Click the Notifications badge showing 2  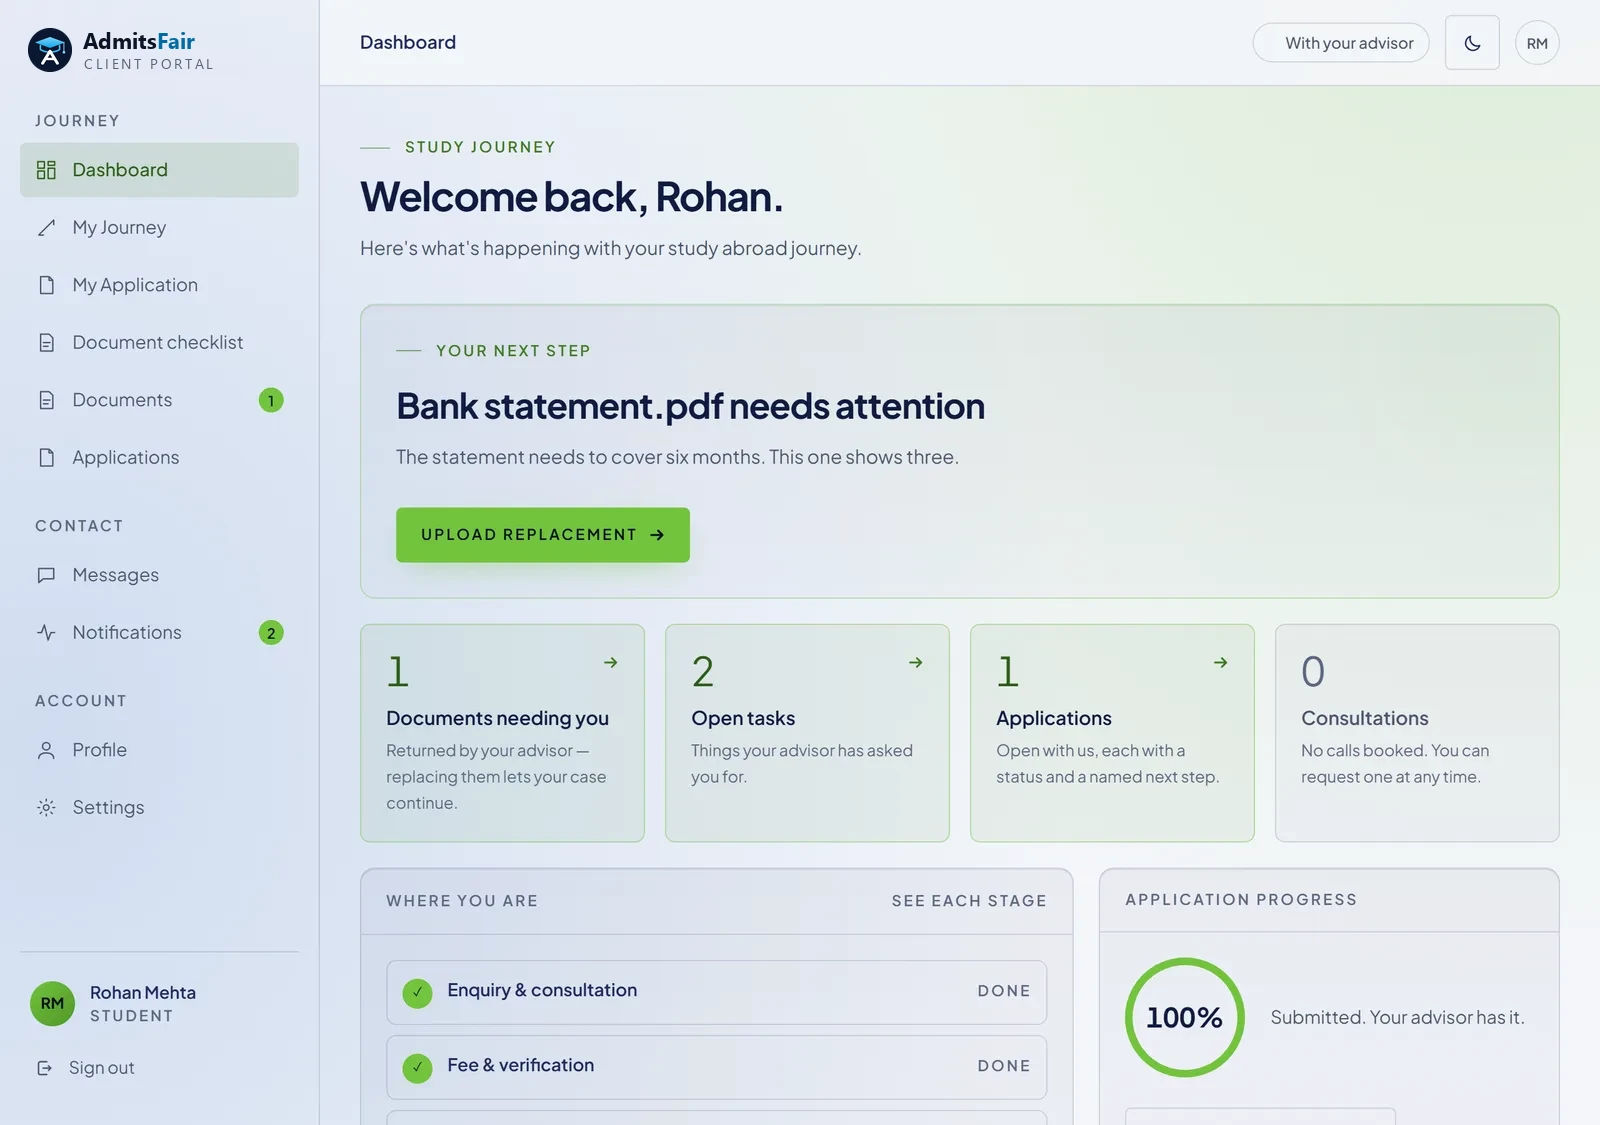(x=271, y=633)
